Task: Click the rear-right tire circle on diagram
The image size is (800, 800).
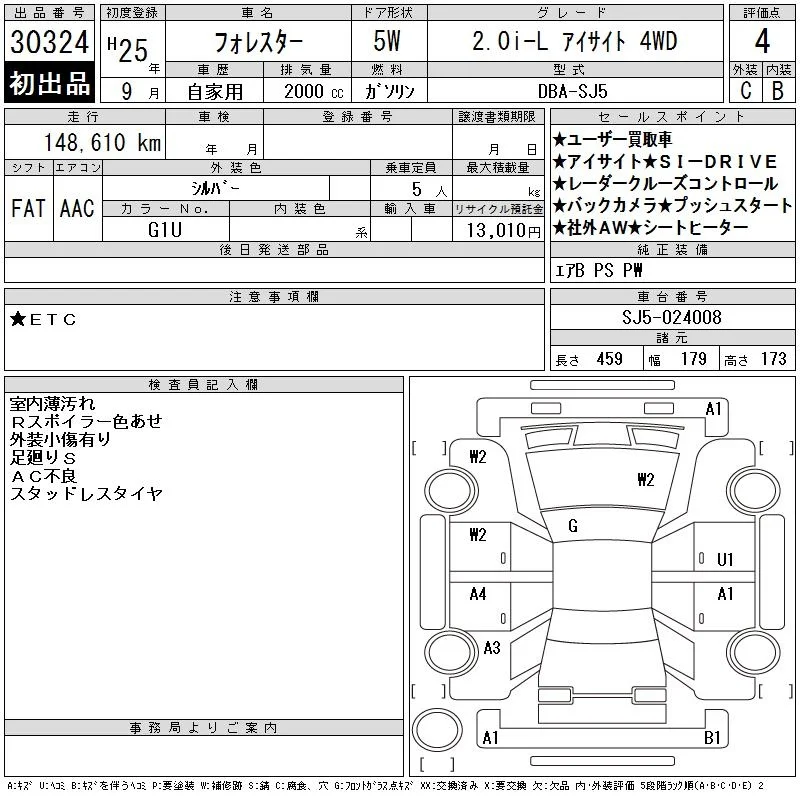Action: (x=754, y=652)
